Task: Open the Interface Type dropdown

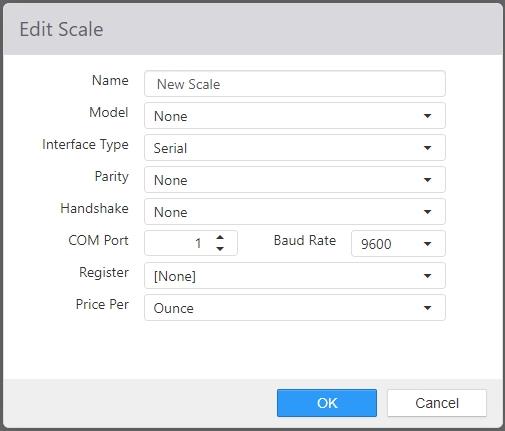Action: tap(295, 148)
